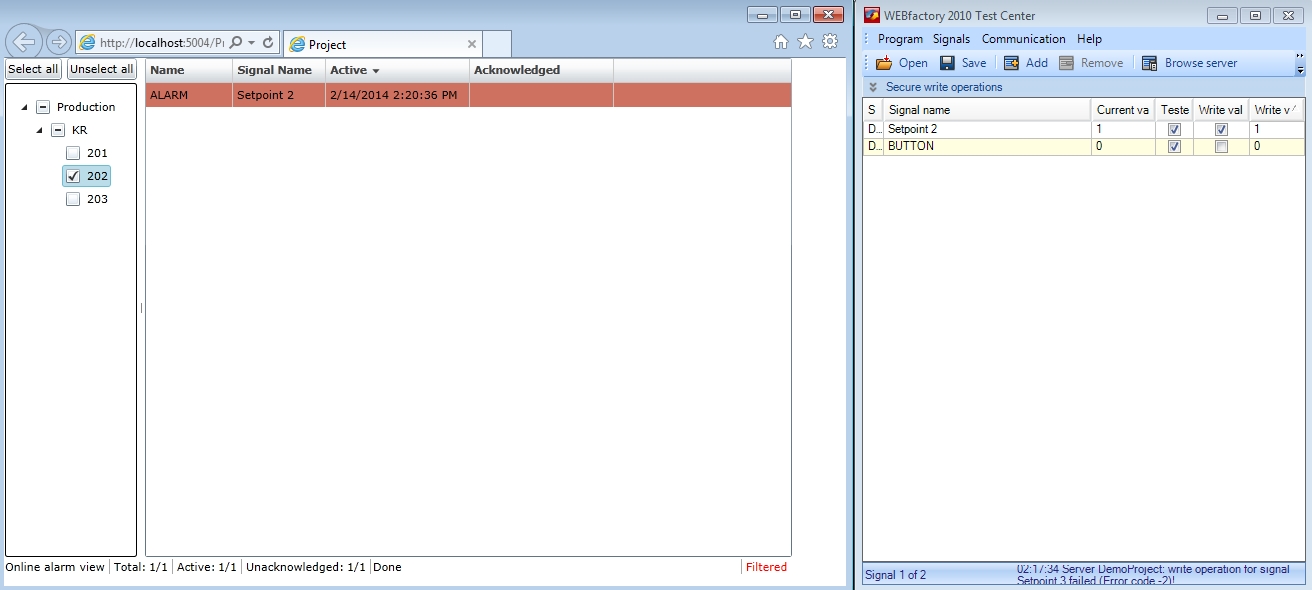Screen dimensions: 1312x590
Task: Open the browser Home icon
Action: pyautogui.click(x=781, y=42)
